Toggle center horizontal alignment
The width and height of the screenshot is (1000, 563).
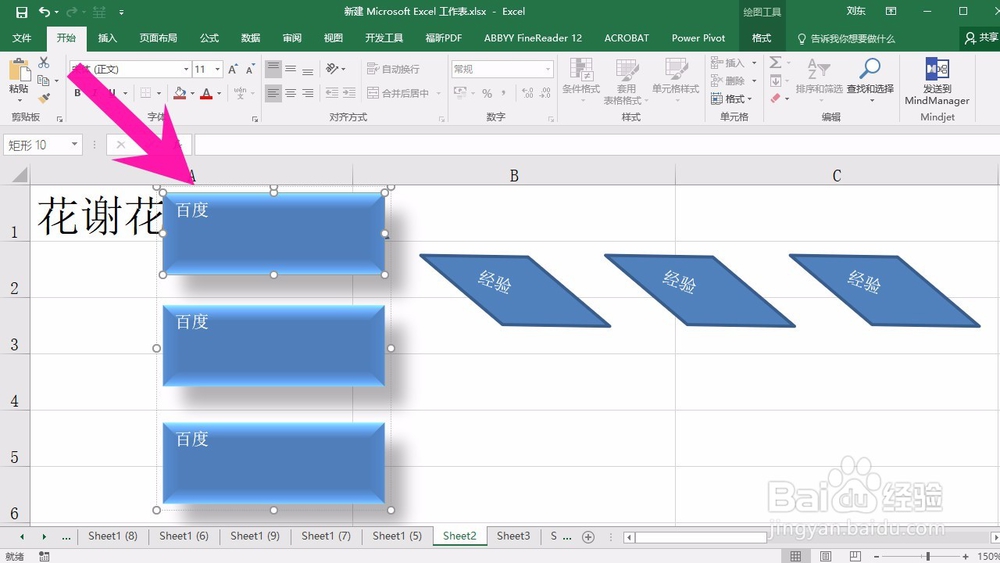pos(290,93)
